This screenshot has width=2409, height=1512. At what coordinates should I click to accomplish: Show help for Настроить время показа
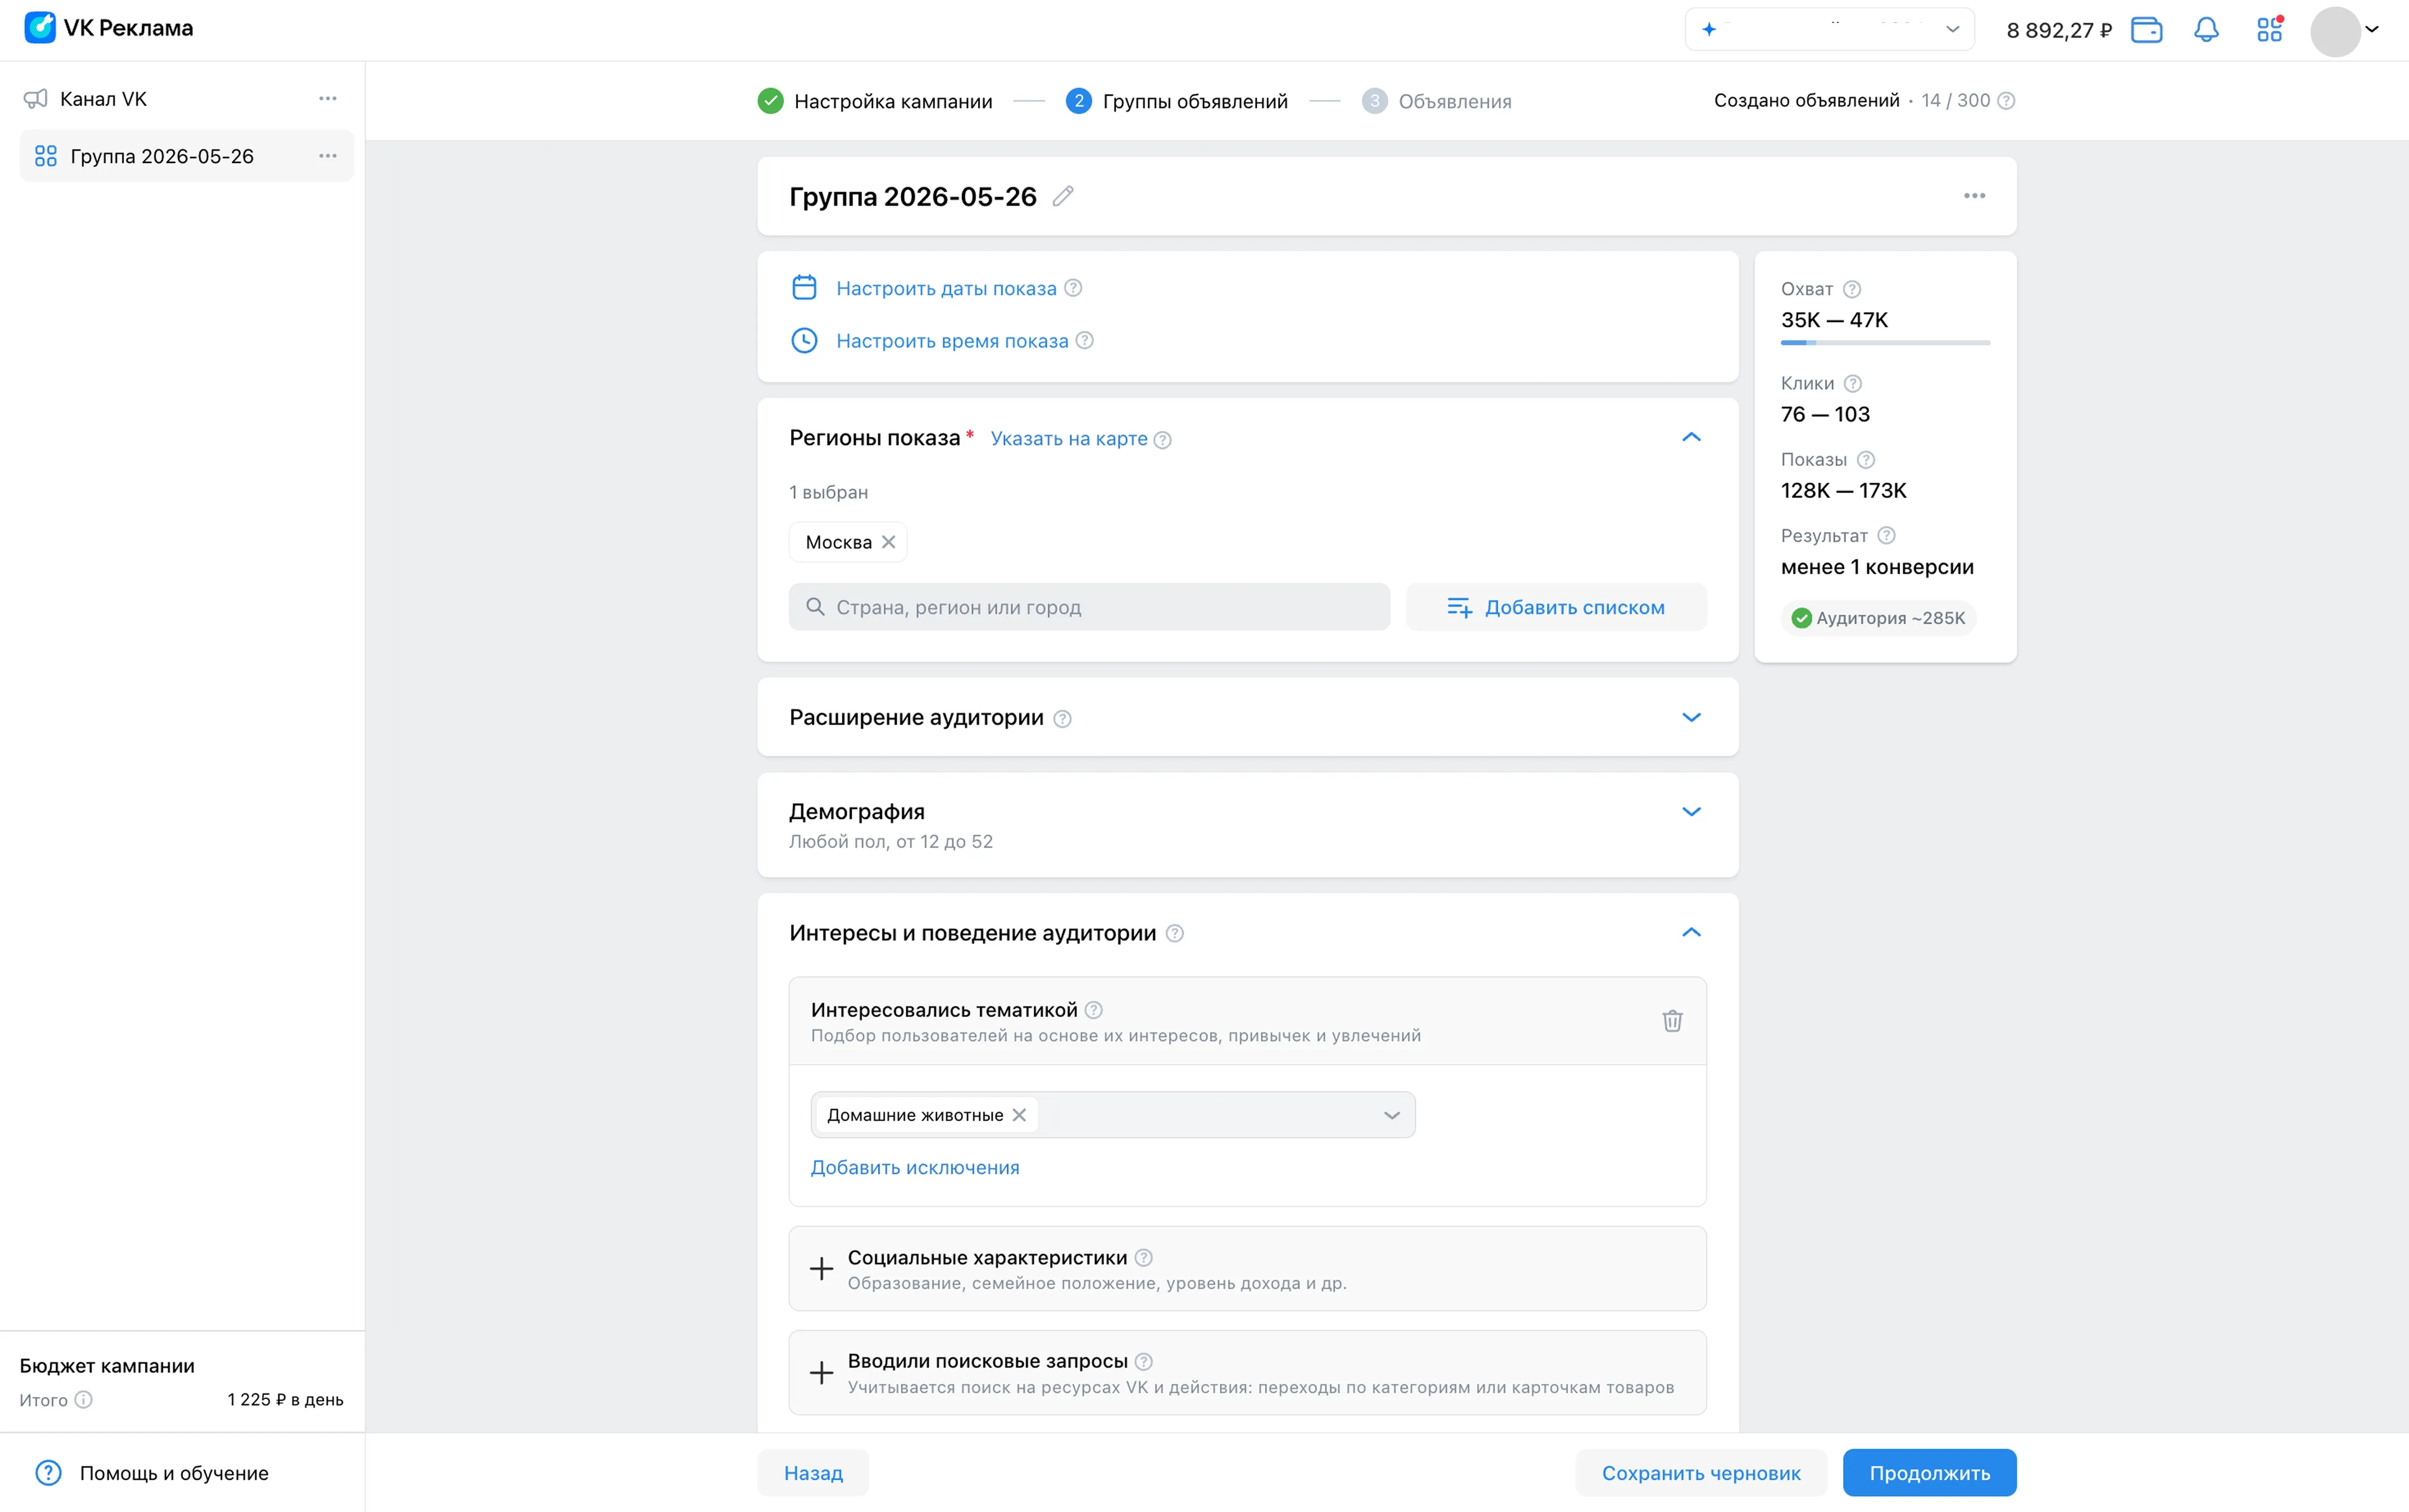[x=1085, y=341]
